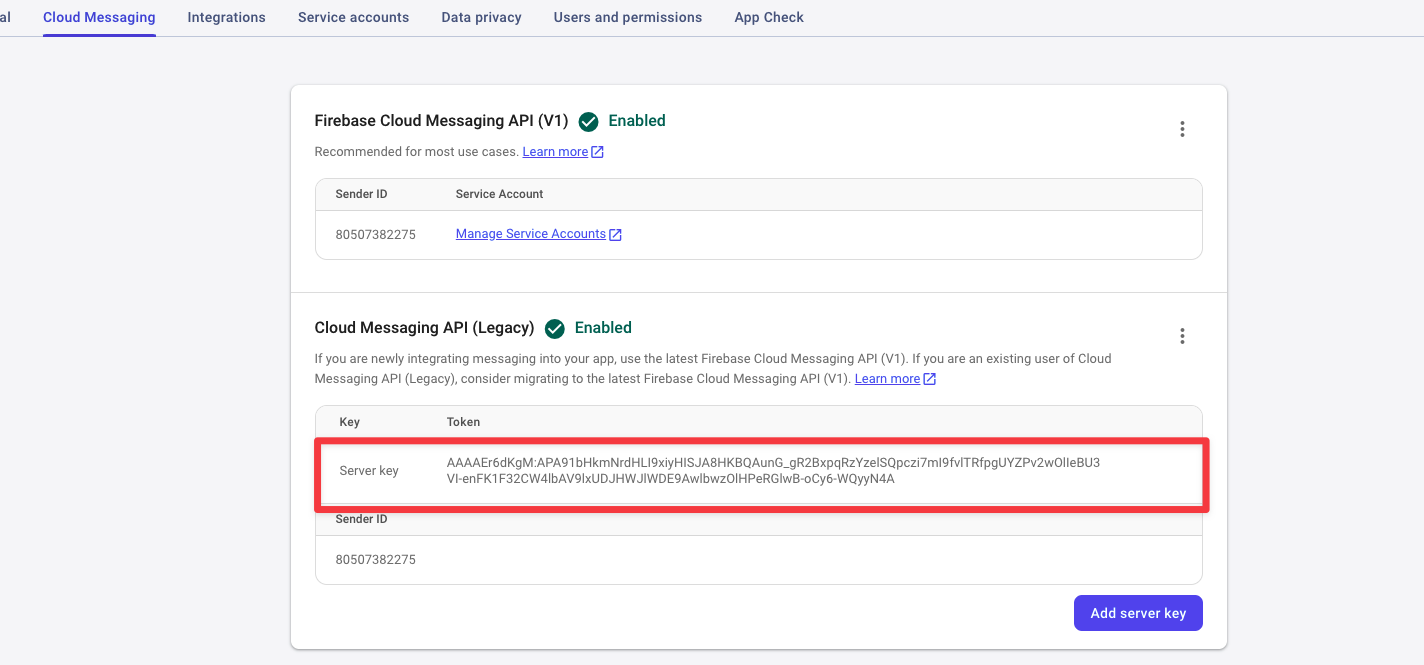Screen dimensions: 1424x665
Task: Click Sender ID value 80507382275 in the V1 section
Action: click(375, 235)
